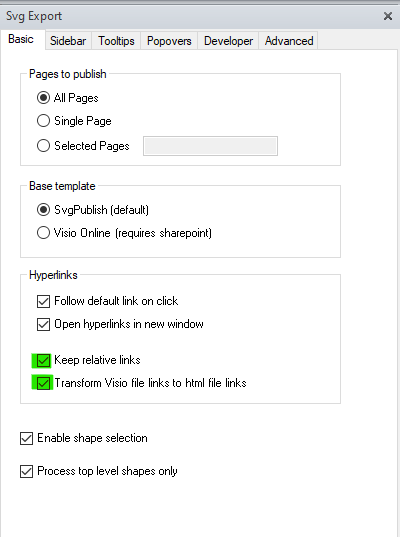Click the Svg Export panel title
The height and width of the screenshot is (537, 400).
pyautogui.click(x=34, y=16)
